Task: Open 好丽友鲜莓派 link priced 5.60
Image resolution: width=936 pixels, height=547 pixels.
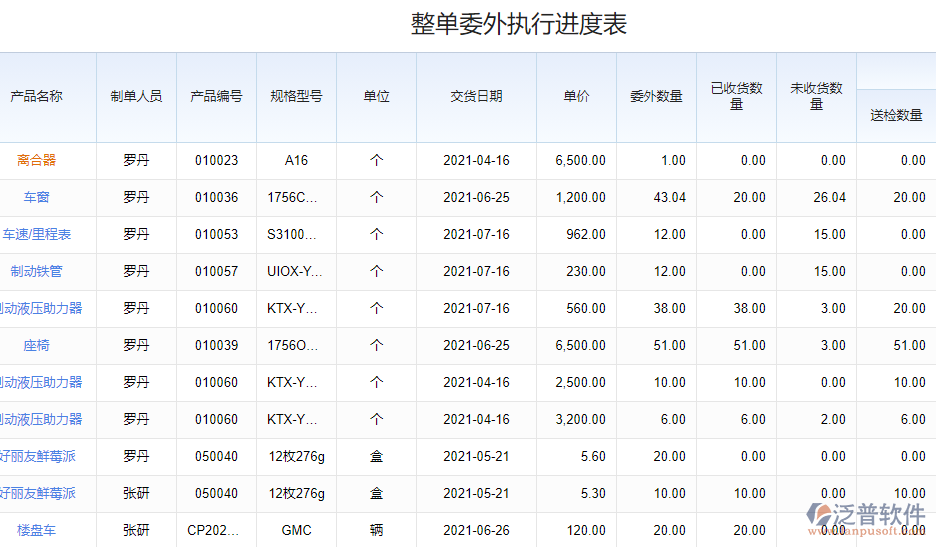Action: point(38,456)
